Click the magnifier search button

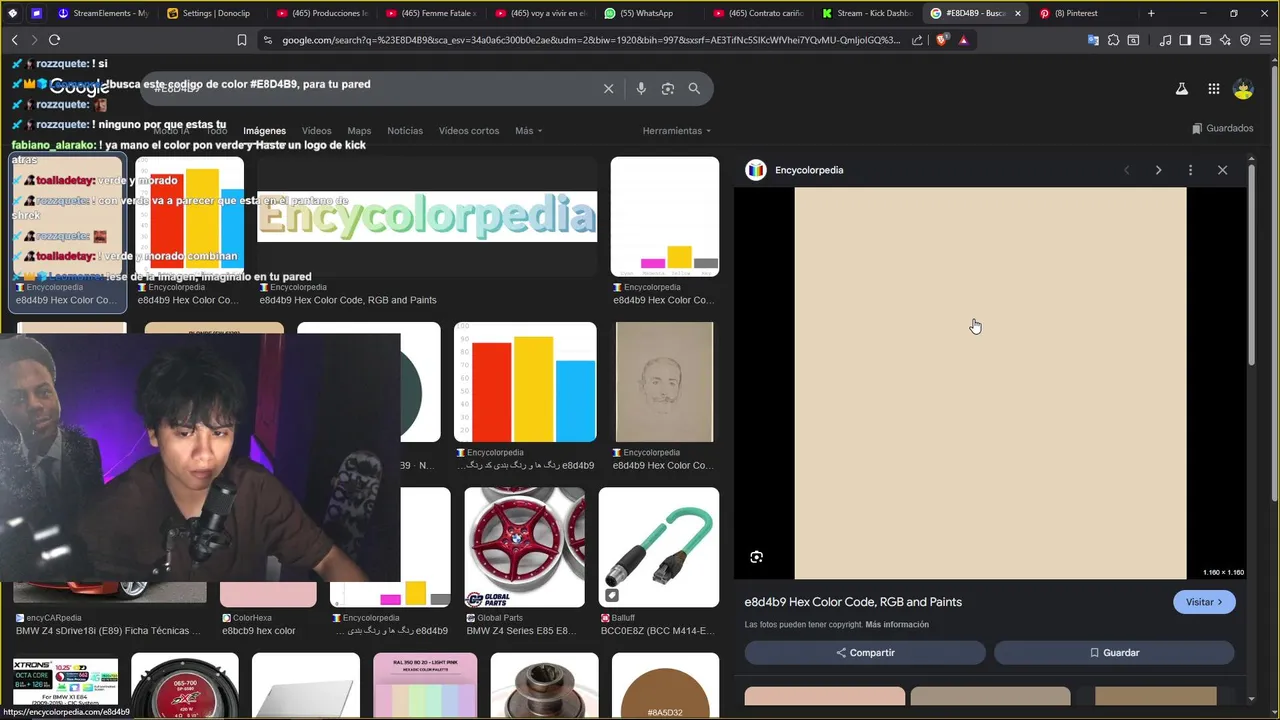pyautogui.click(x=694, y=88)
